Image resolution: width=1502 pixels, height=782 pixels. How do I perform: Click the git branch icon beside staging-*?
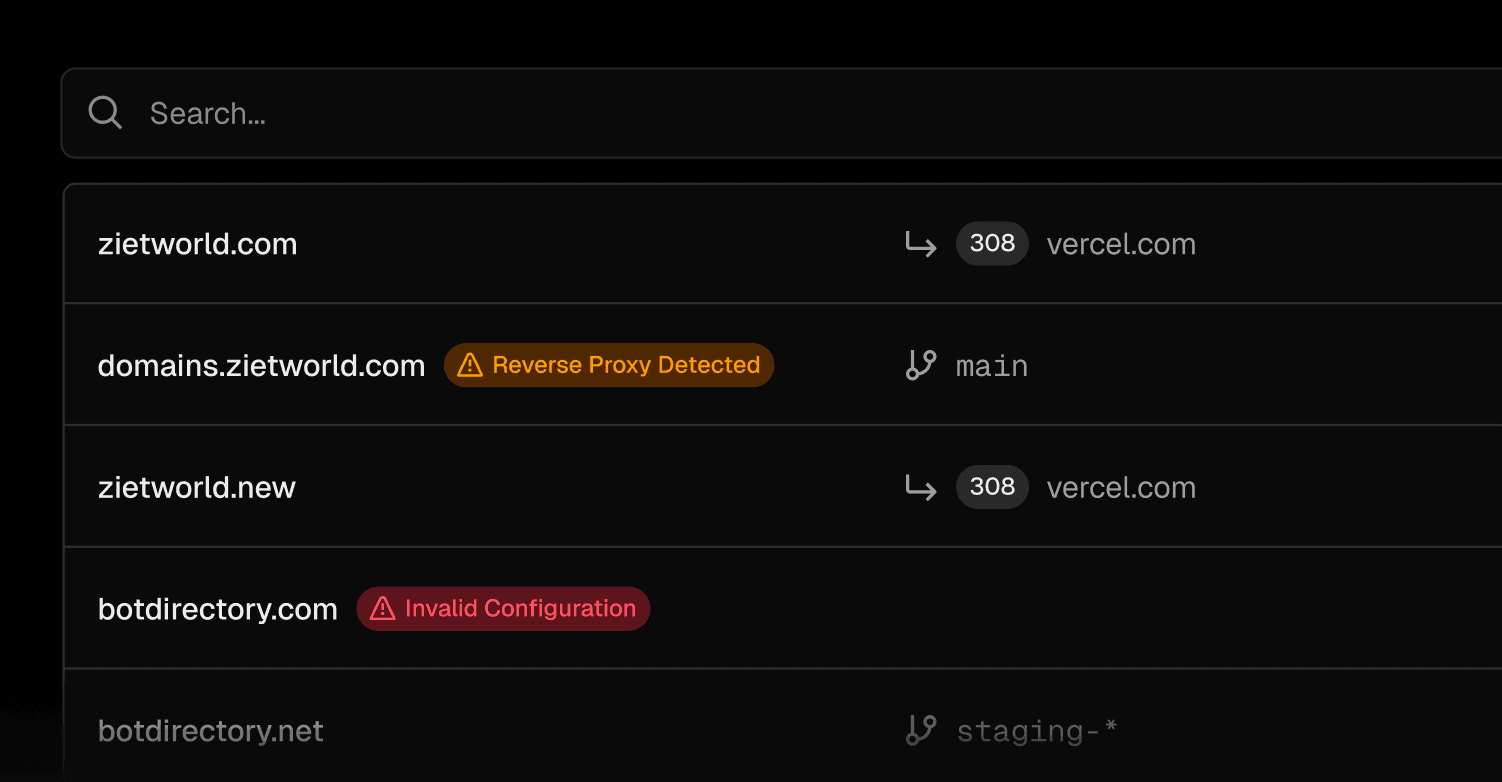(x=920, y=730)
